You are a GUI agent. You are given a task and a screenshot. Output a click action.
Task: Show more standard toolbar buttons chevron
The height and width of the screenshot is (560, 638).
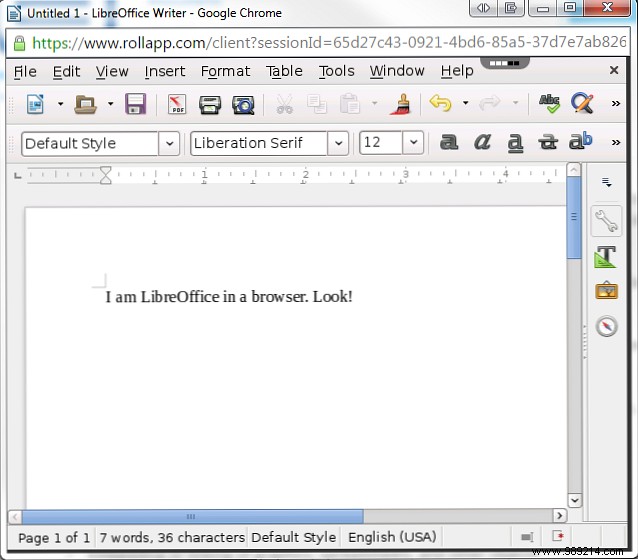point(616,104)
